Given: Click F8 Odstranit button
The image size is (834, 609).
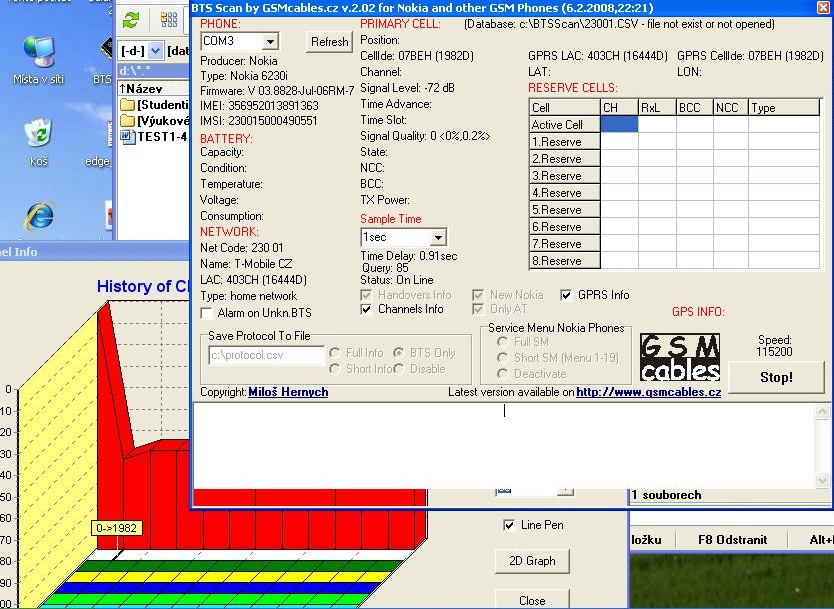Looking at the screenshot, I should (x=732, y=540).
